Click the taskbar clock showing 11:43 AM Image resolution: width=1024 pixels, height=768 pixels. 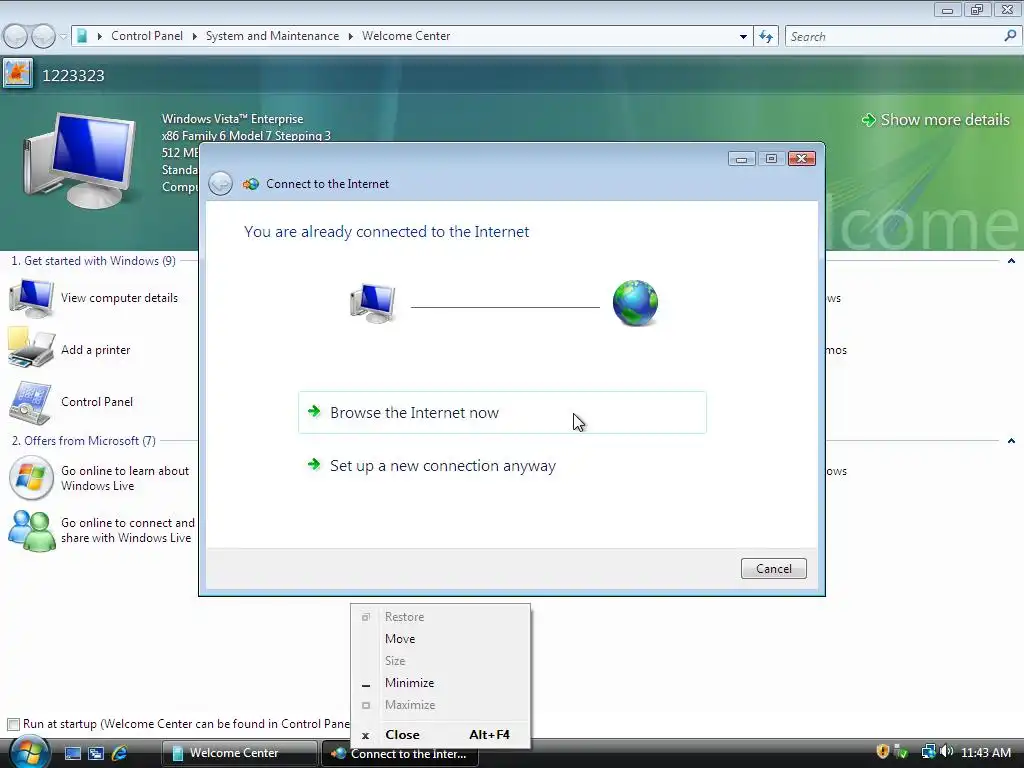(986, 752)
